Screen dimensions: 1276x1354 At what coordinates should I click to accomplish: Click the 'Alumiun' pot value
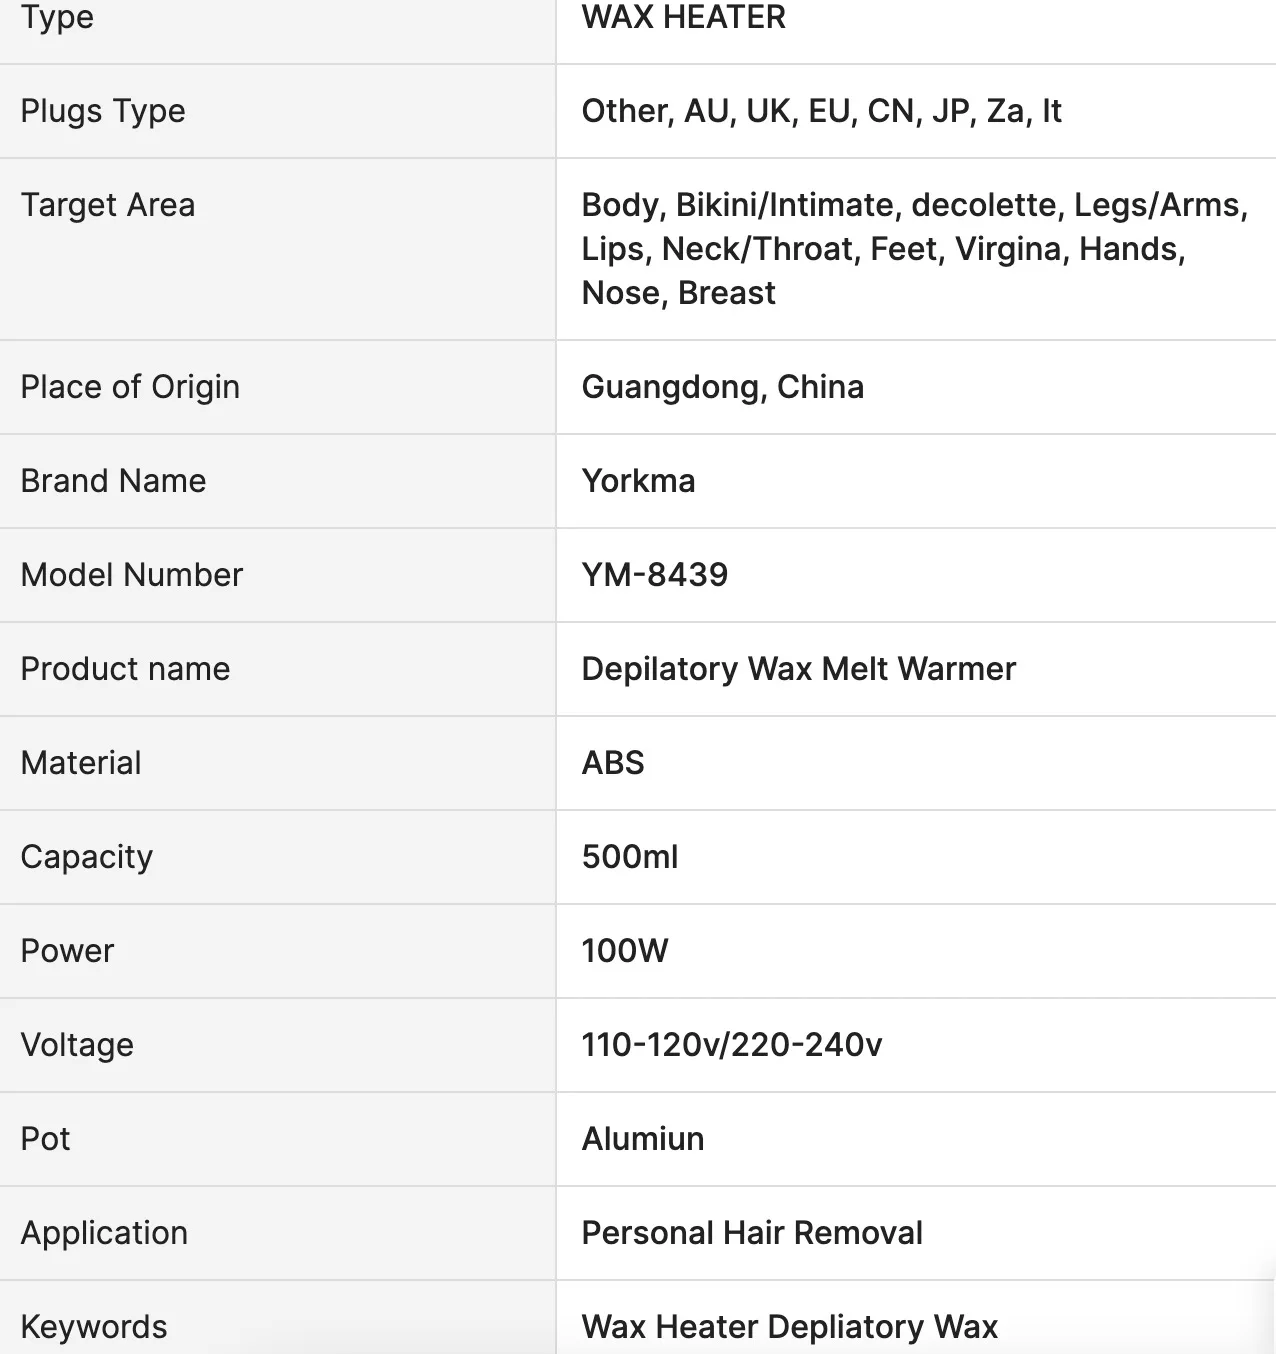pyautogui.click(x=643, y=1139)
